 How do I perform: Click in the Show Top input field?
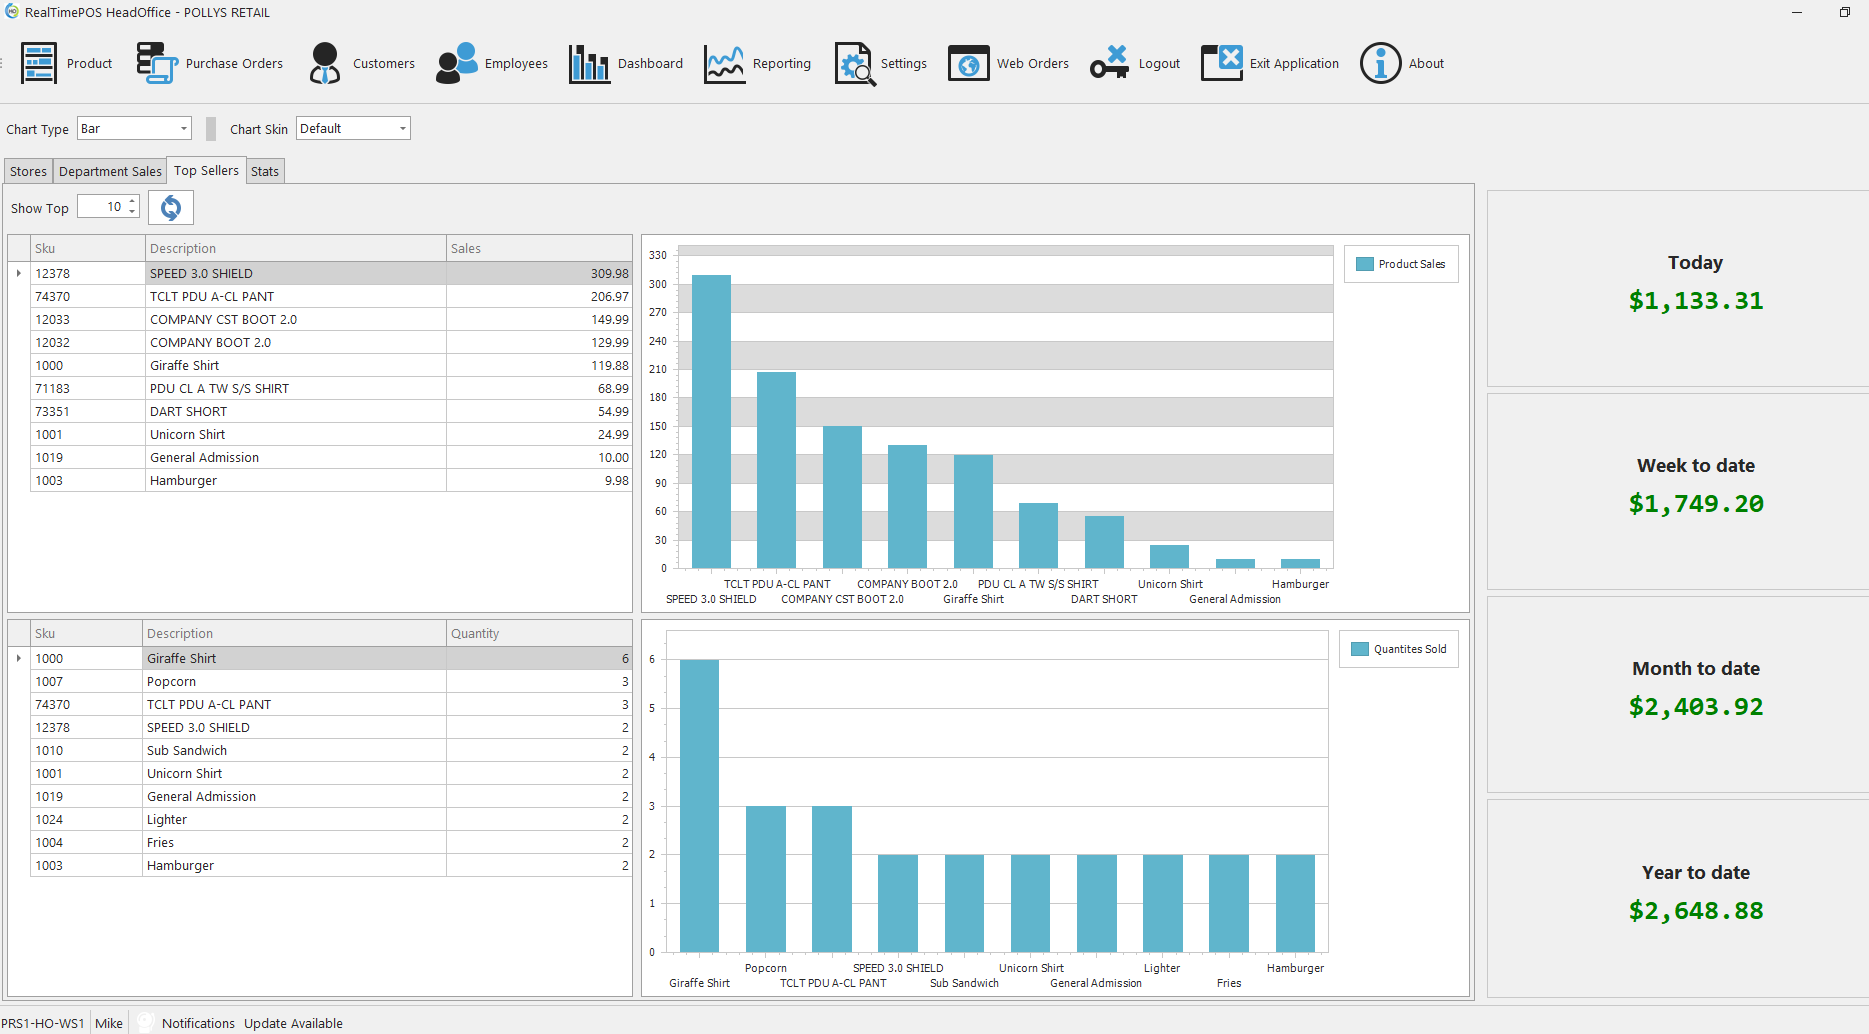coord(103,206)
